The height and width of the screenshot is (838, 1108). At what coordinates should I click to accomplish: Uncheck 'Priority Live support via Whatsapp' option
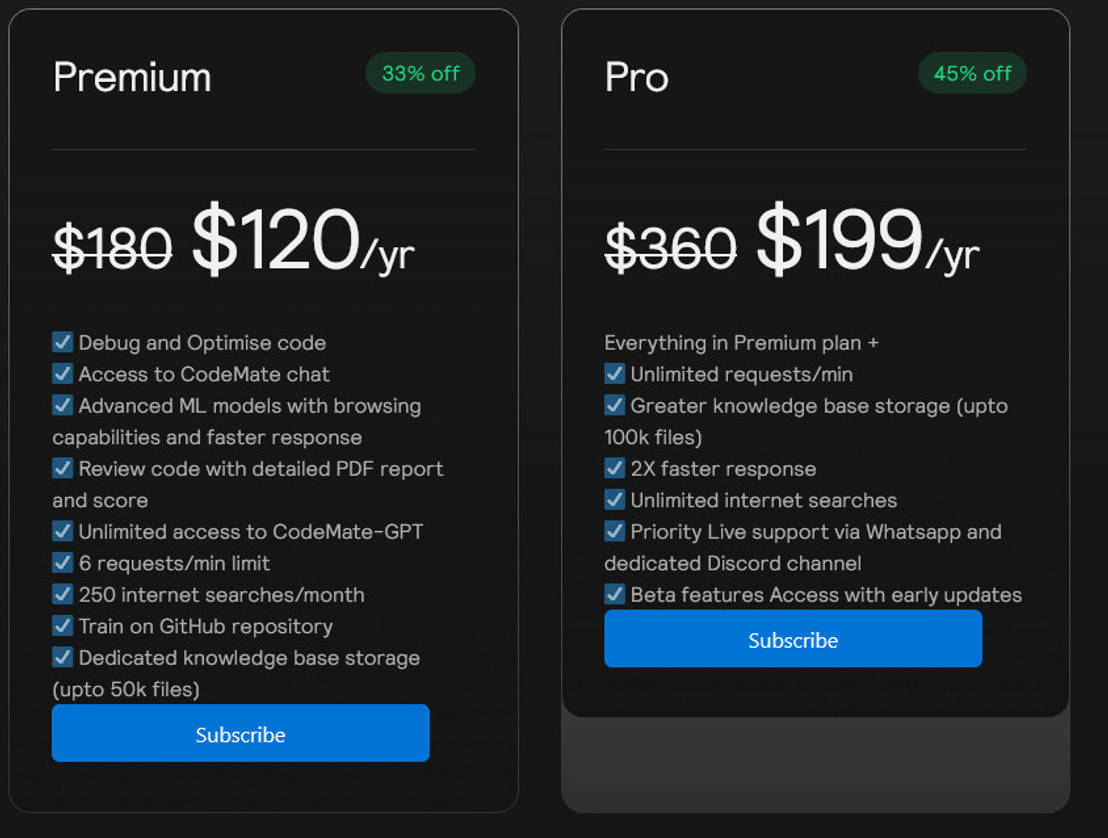(614, 531)
